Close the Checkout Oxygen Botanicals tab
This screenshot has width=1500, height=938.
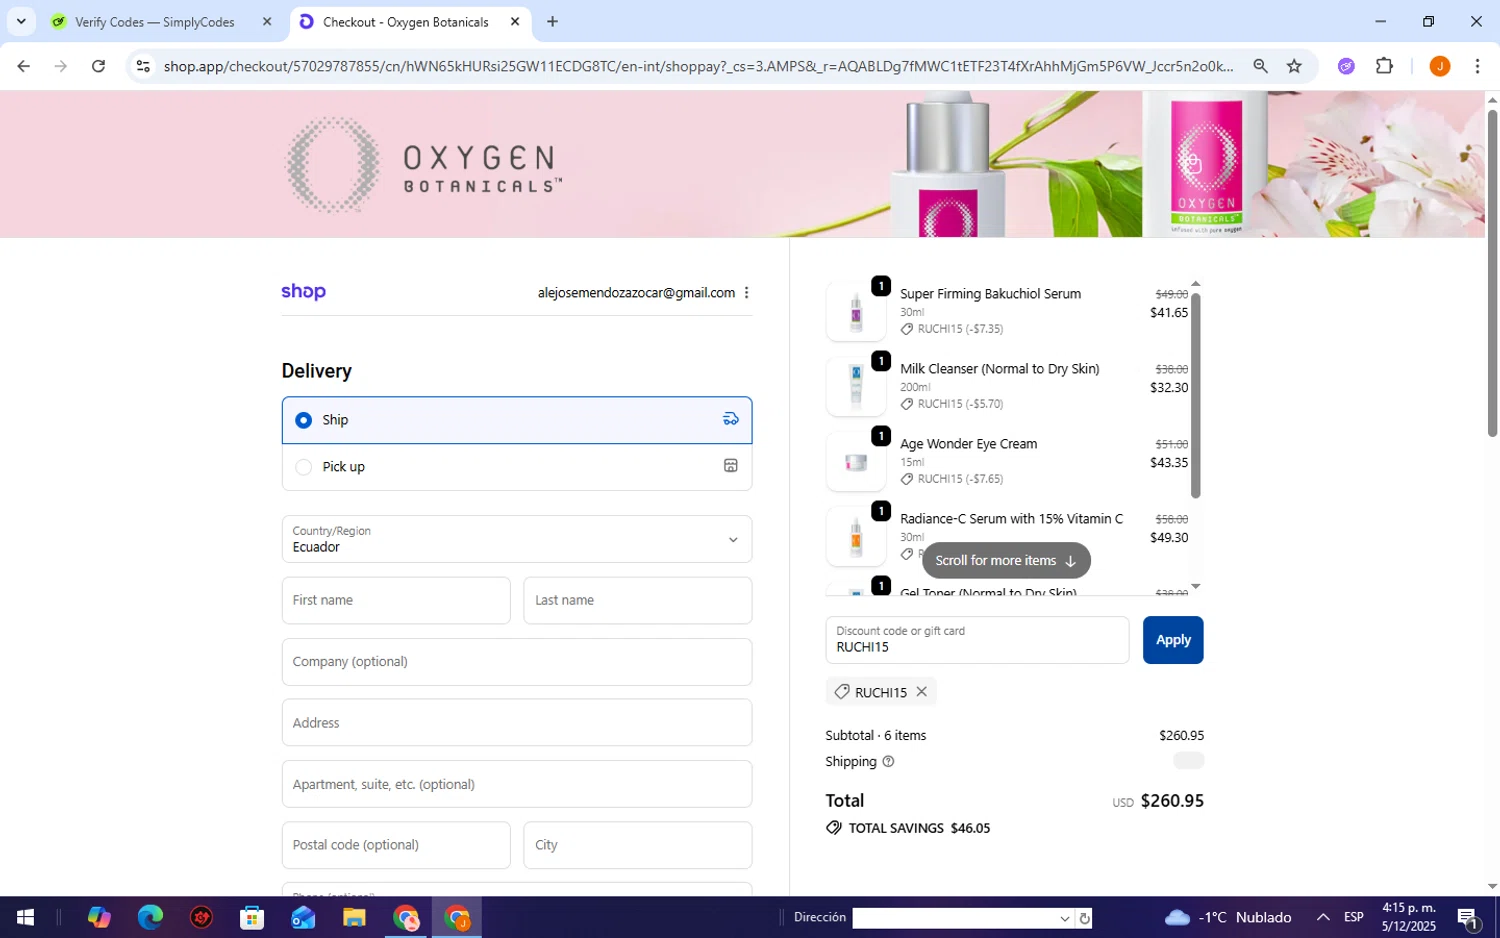(515, 21)
